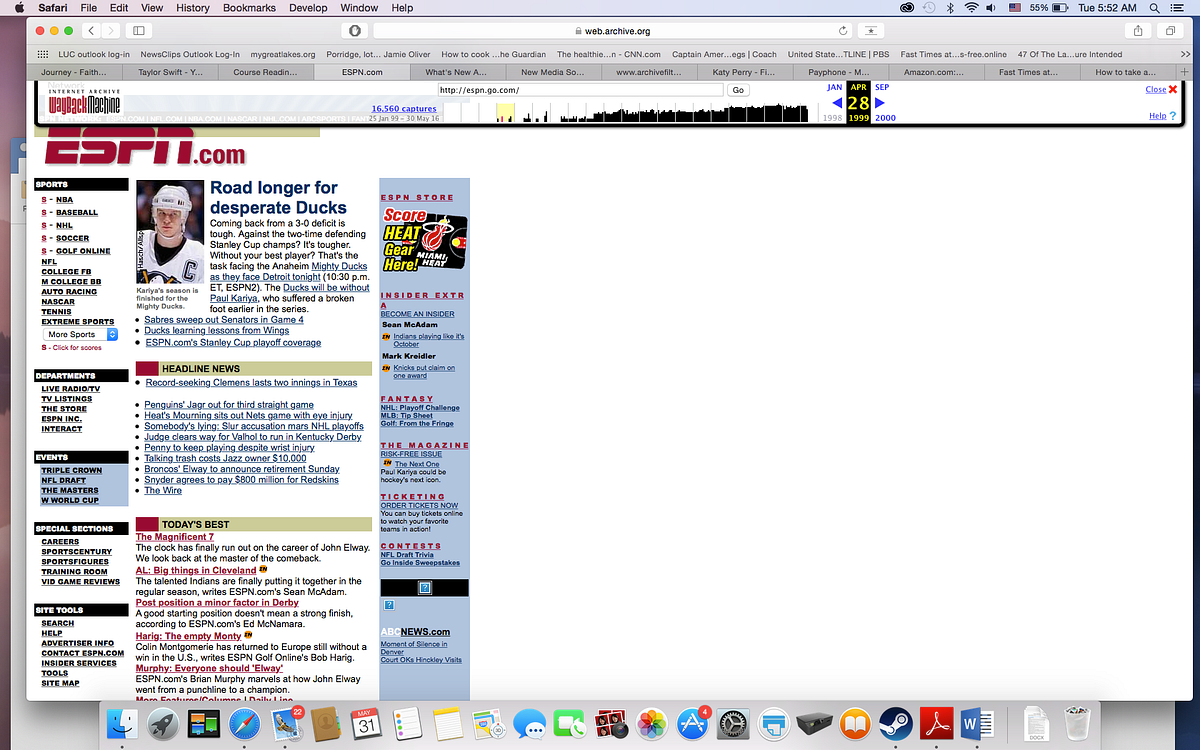Switch to the New Media So... tab

552,72
